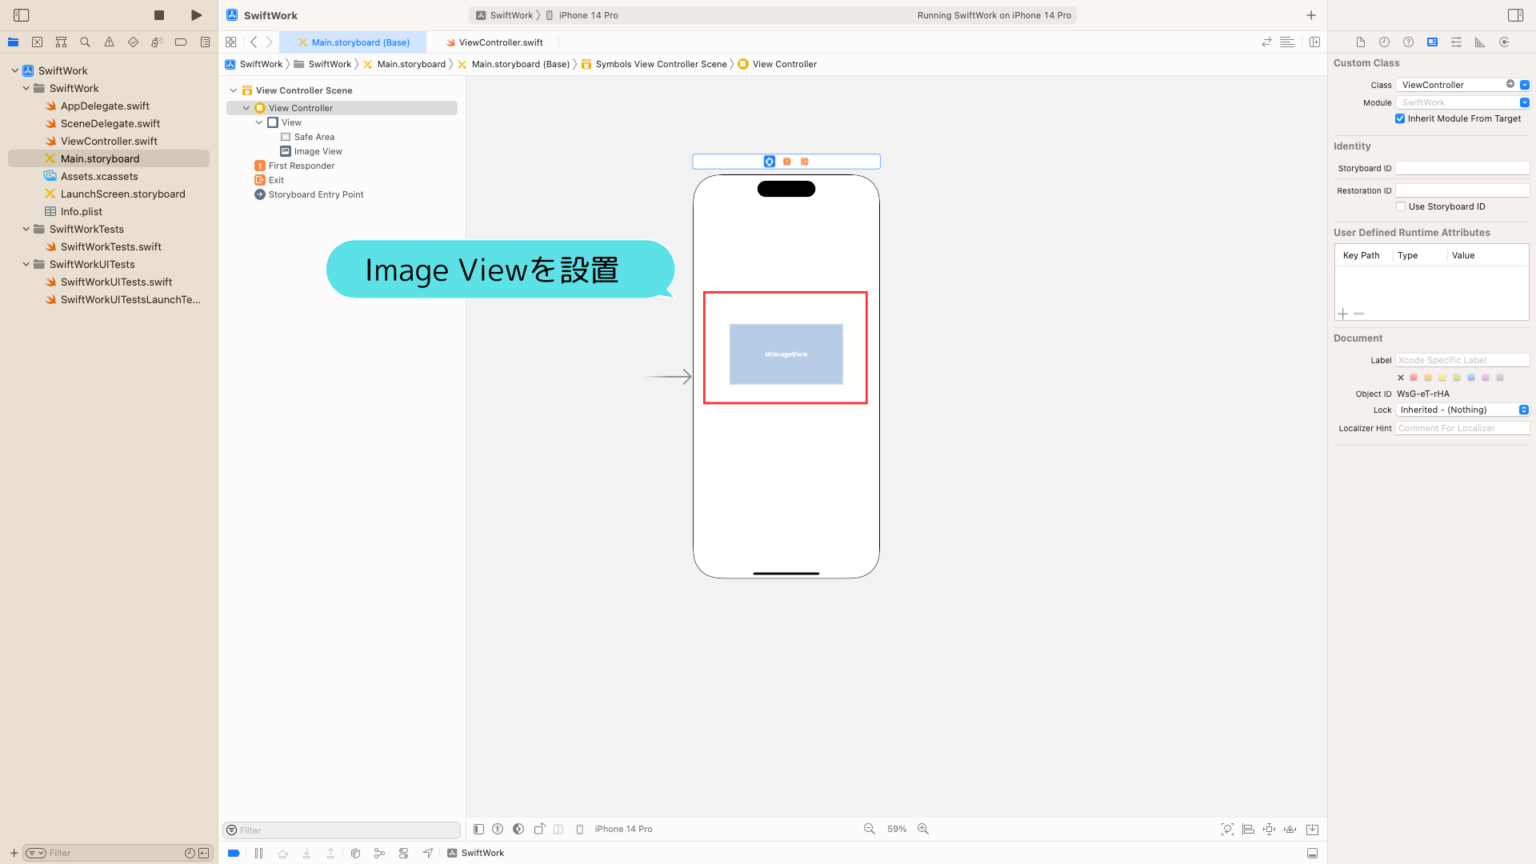Toggle dark appearance in the canvas bar
This screenshot has height=864, width=1536.
coord(518,828)
